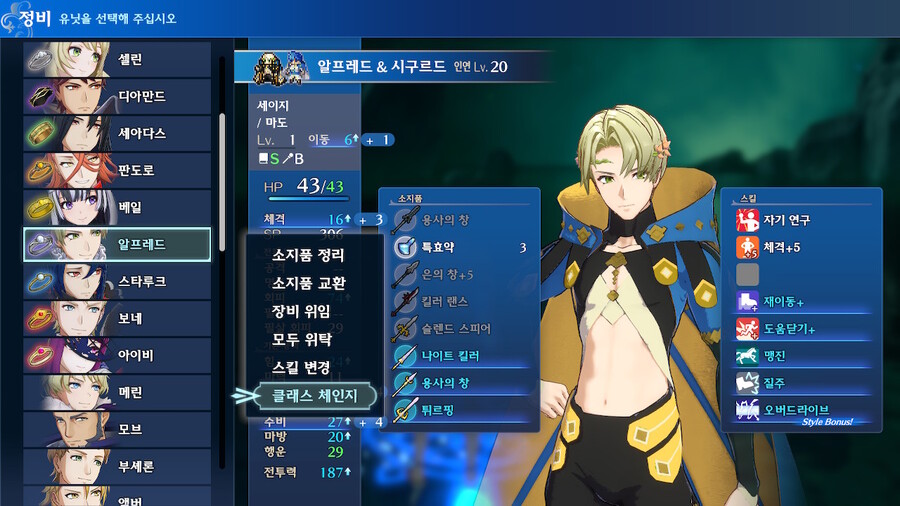Select the 재이동+ skill icon
The height and width of the screenshot is (506, 900).
tap(747, 302)
